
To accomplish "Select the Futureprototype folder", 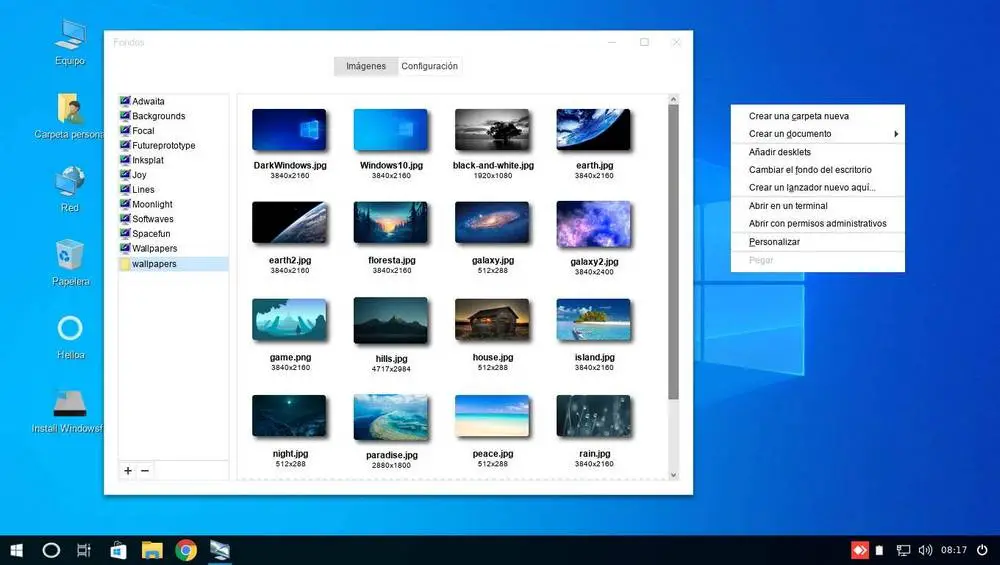I will coord(173,145).
